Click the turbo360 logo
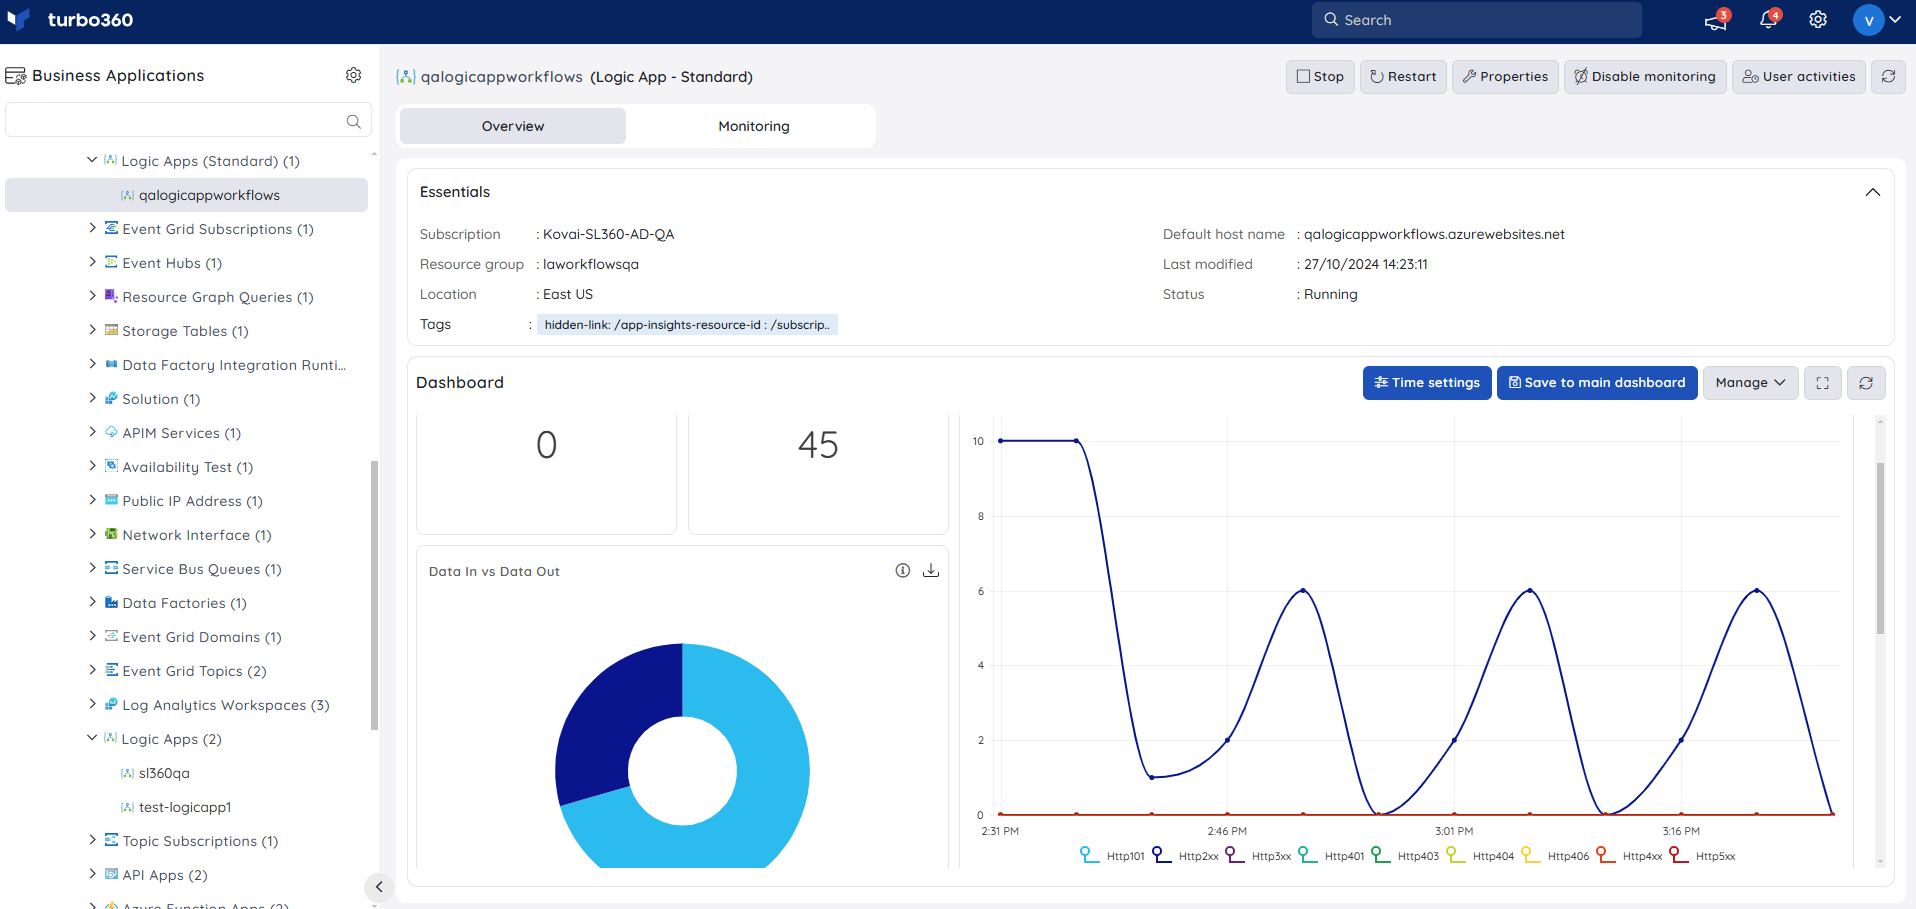 tap(70, 20)
